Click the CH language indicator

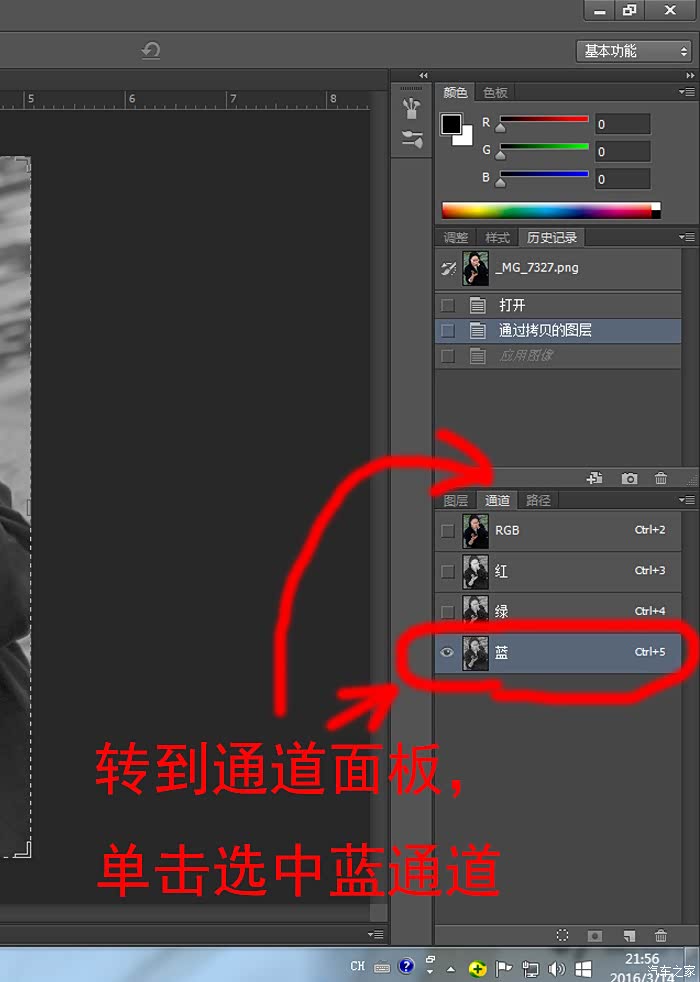[358, 966]
